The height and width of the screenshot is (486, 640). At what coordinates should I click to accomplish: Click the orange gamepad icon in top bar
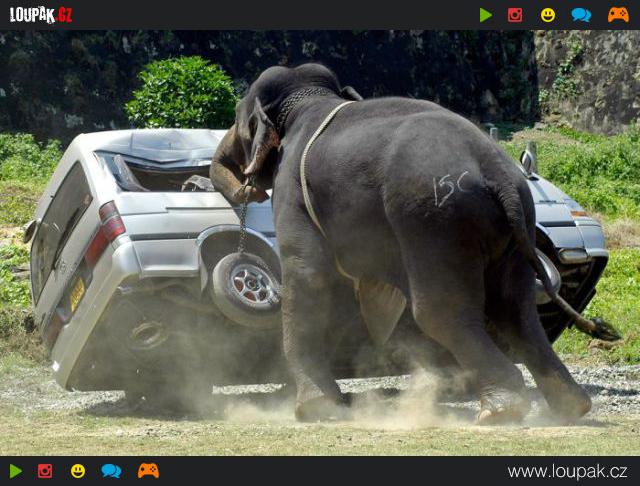(x=618, y=15)
